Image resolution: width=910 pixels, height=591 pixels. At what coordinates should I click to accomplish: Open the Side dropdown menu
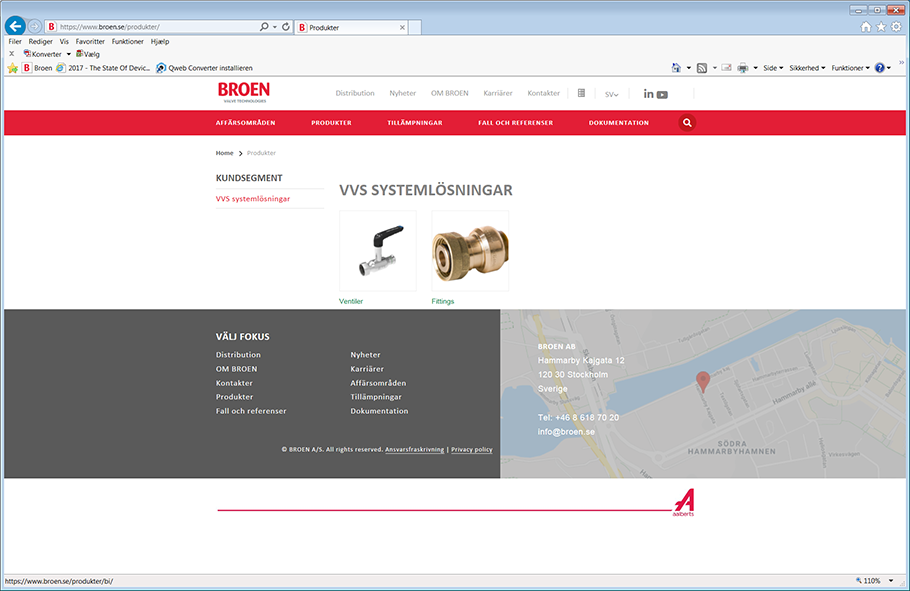click(x=773, y=68)
